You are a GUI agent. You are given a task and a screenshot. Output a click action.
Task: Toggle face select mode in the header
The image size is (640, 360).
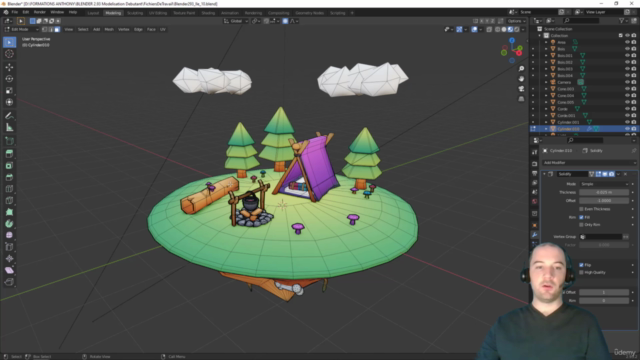click(57, 29)
